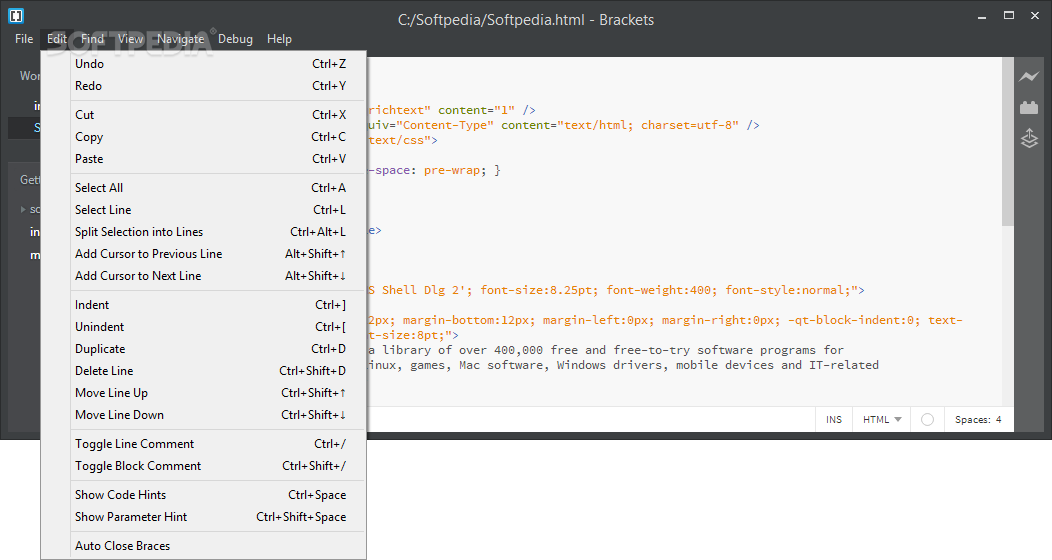The image size is (1052, 560).
Task: Click the word 'drivers,' in editor text
Action: click(x=640, y=366)
